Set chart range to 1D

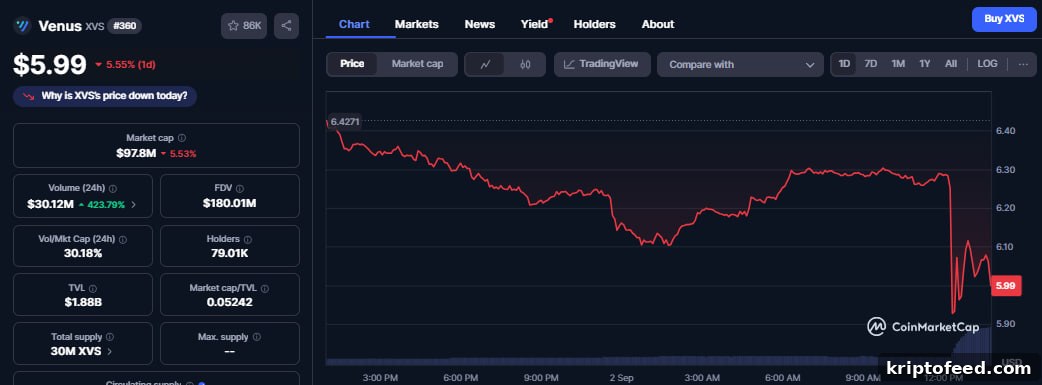844,64
